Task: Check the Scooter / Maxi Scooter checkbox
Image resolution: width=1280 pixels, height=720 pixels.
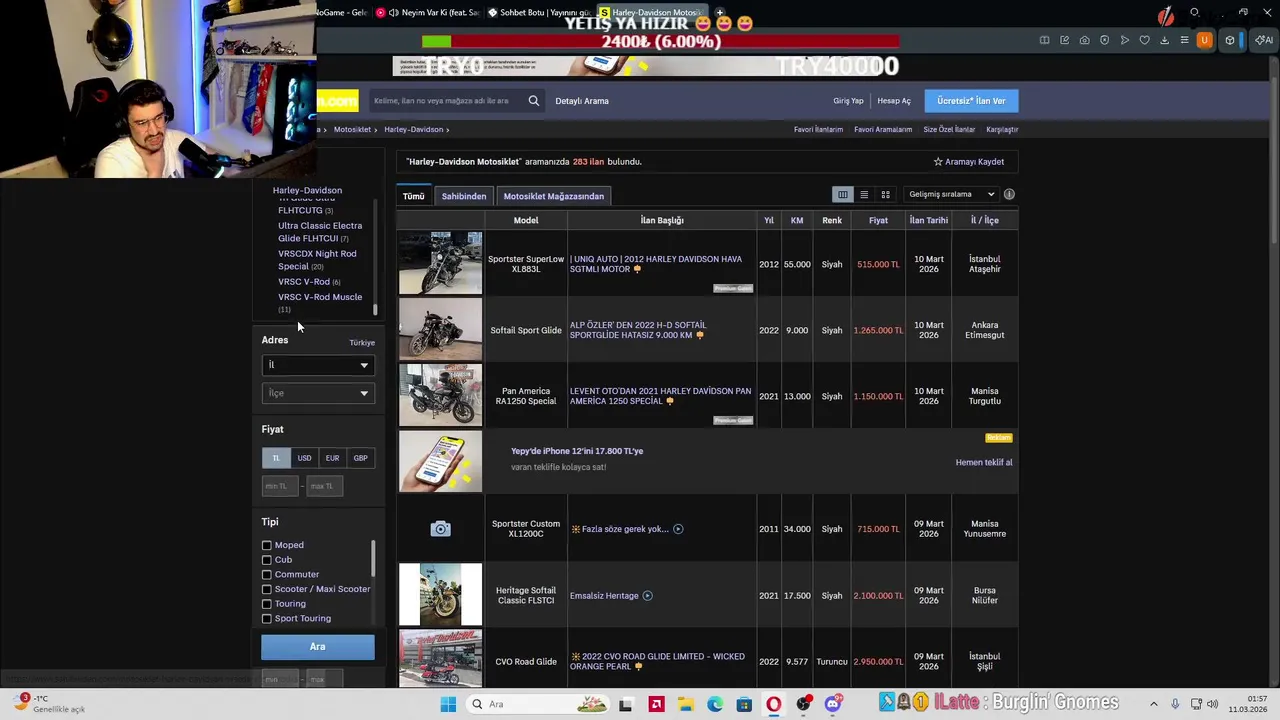Action: 266,589
